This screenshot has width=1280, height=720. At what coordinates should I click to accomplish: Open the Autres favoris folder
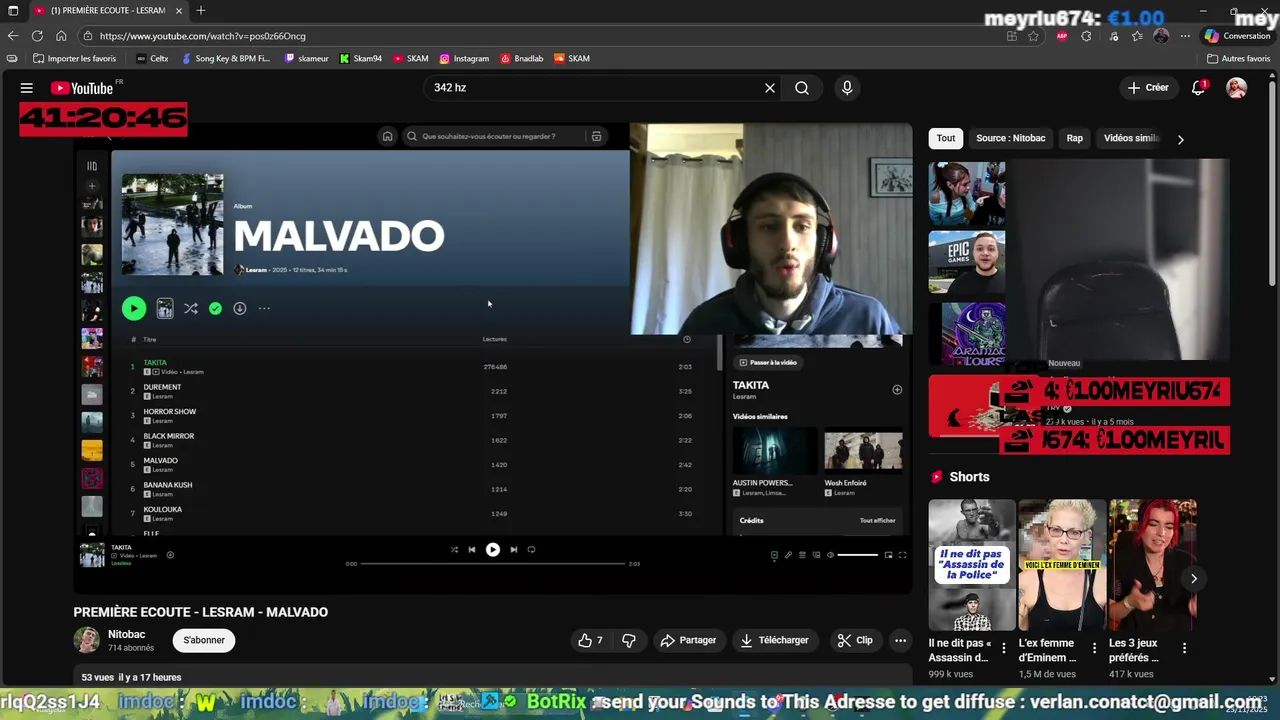(1239, 58)
